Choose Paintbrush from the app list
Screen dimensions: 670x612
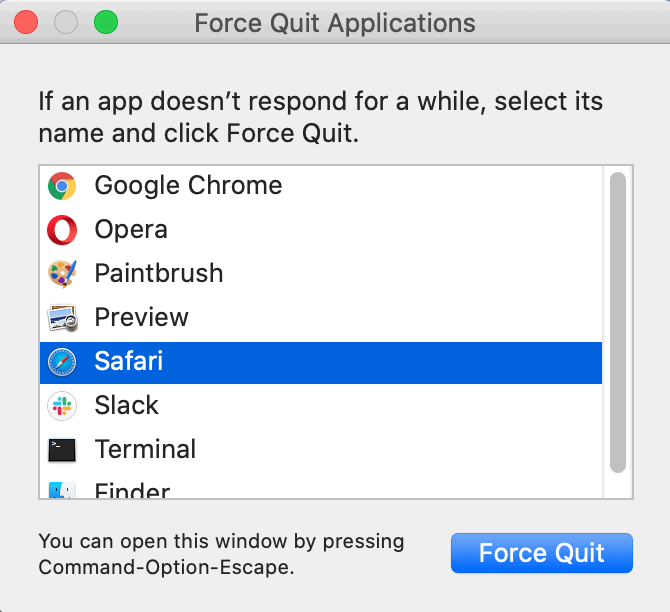tap(159, 274)
